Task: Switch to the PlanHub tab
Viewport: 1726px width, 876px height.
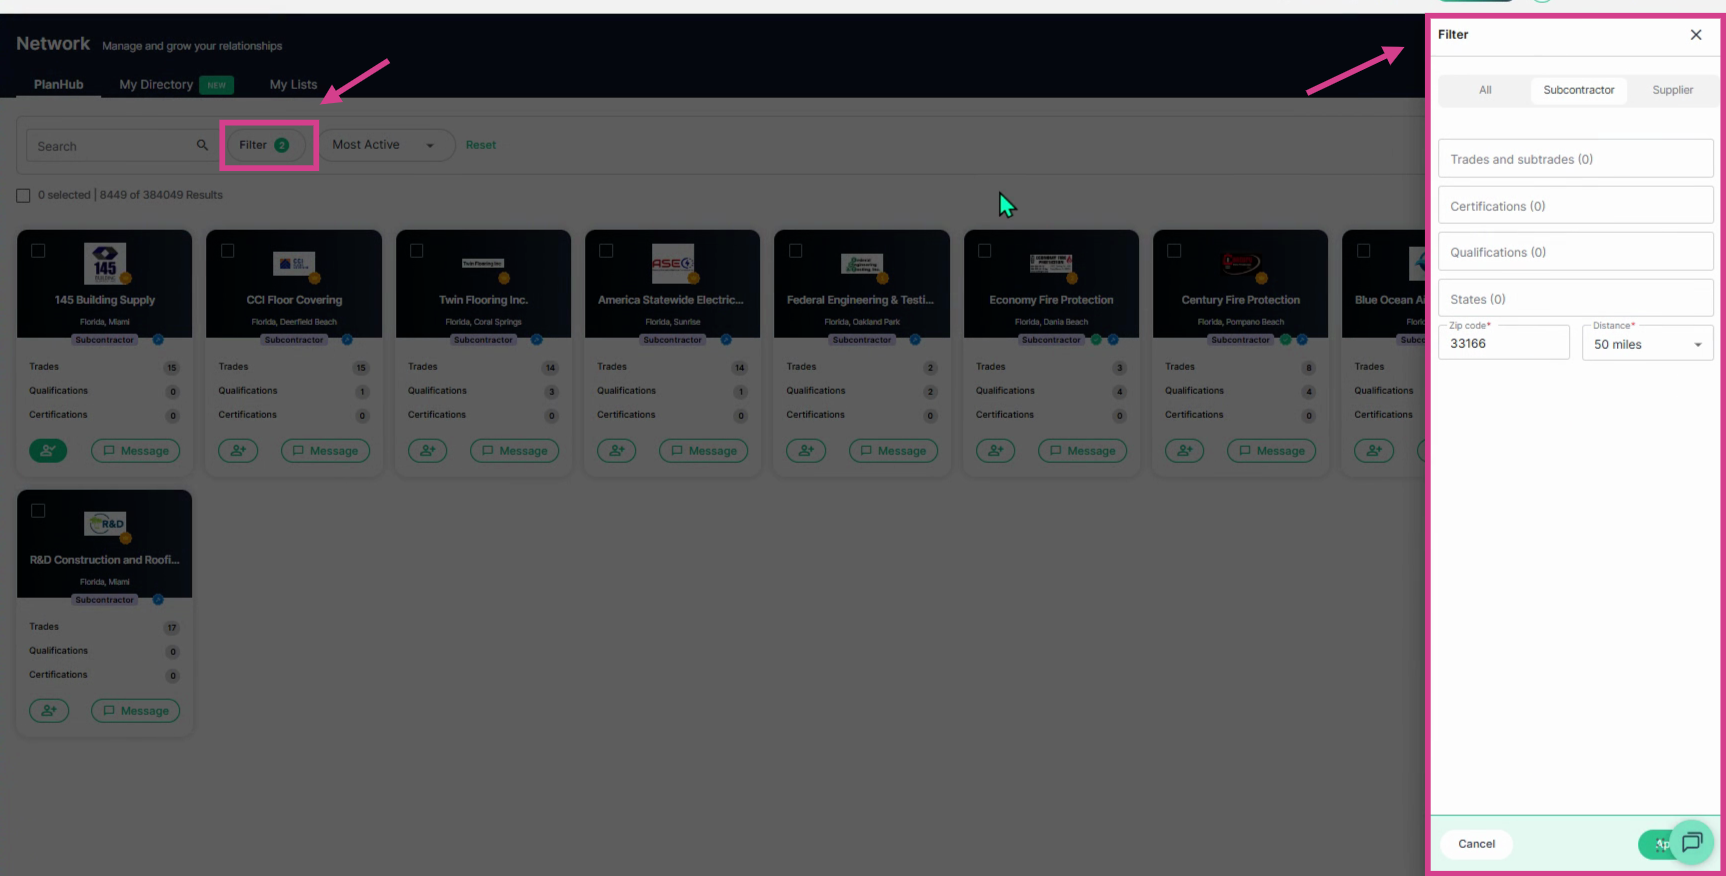Action: click(59, 85)
